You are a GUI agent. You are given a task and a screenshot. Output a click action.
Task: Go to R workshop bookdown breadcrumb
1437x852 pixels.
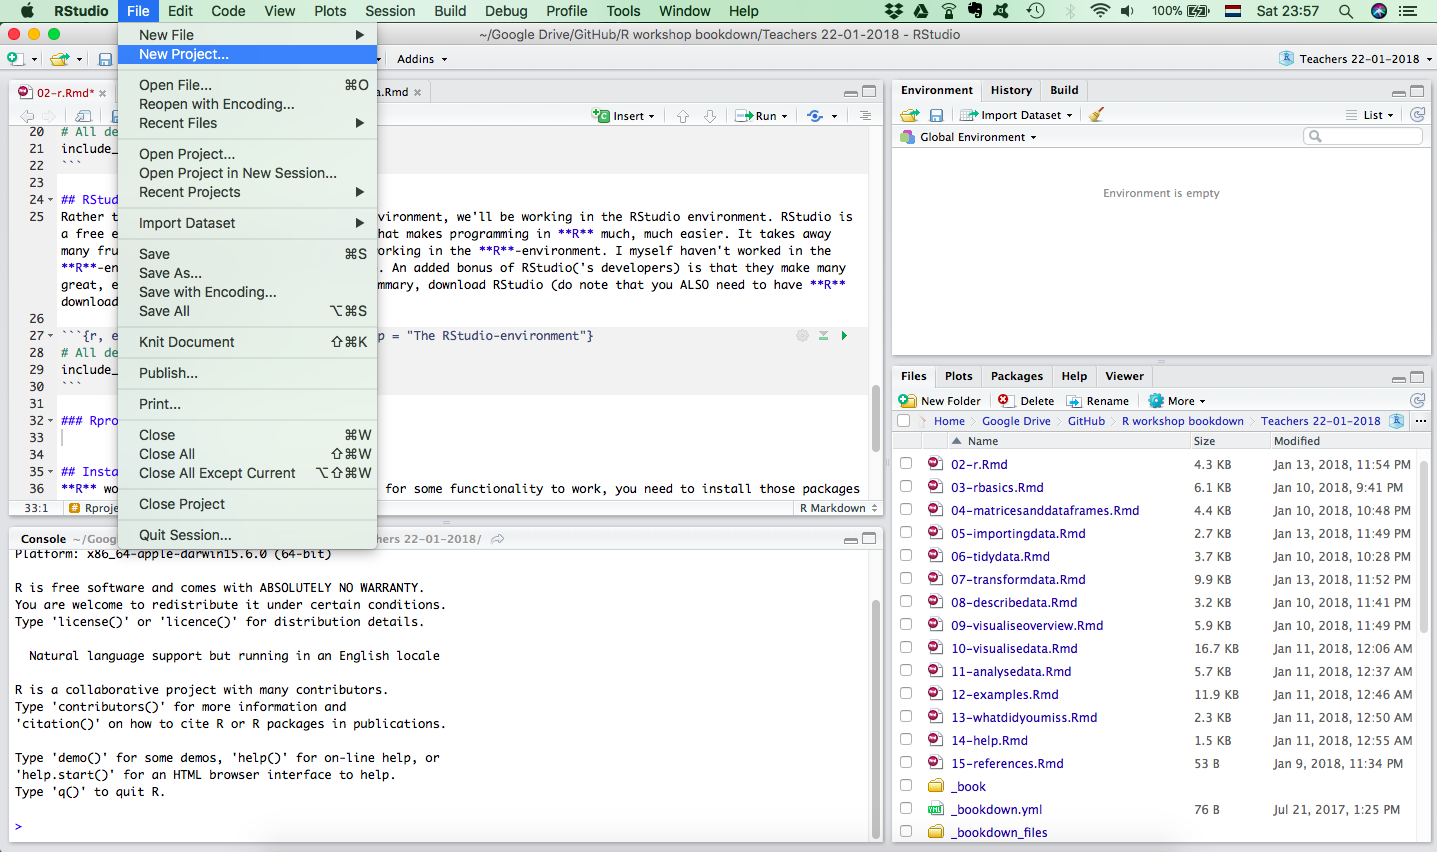1182,421
